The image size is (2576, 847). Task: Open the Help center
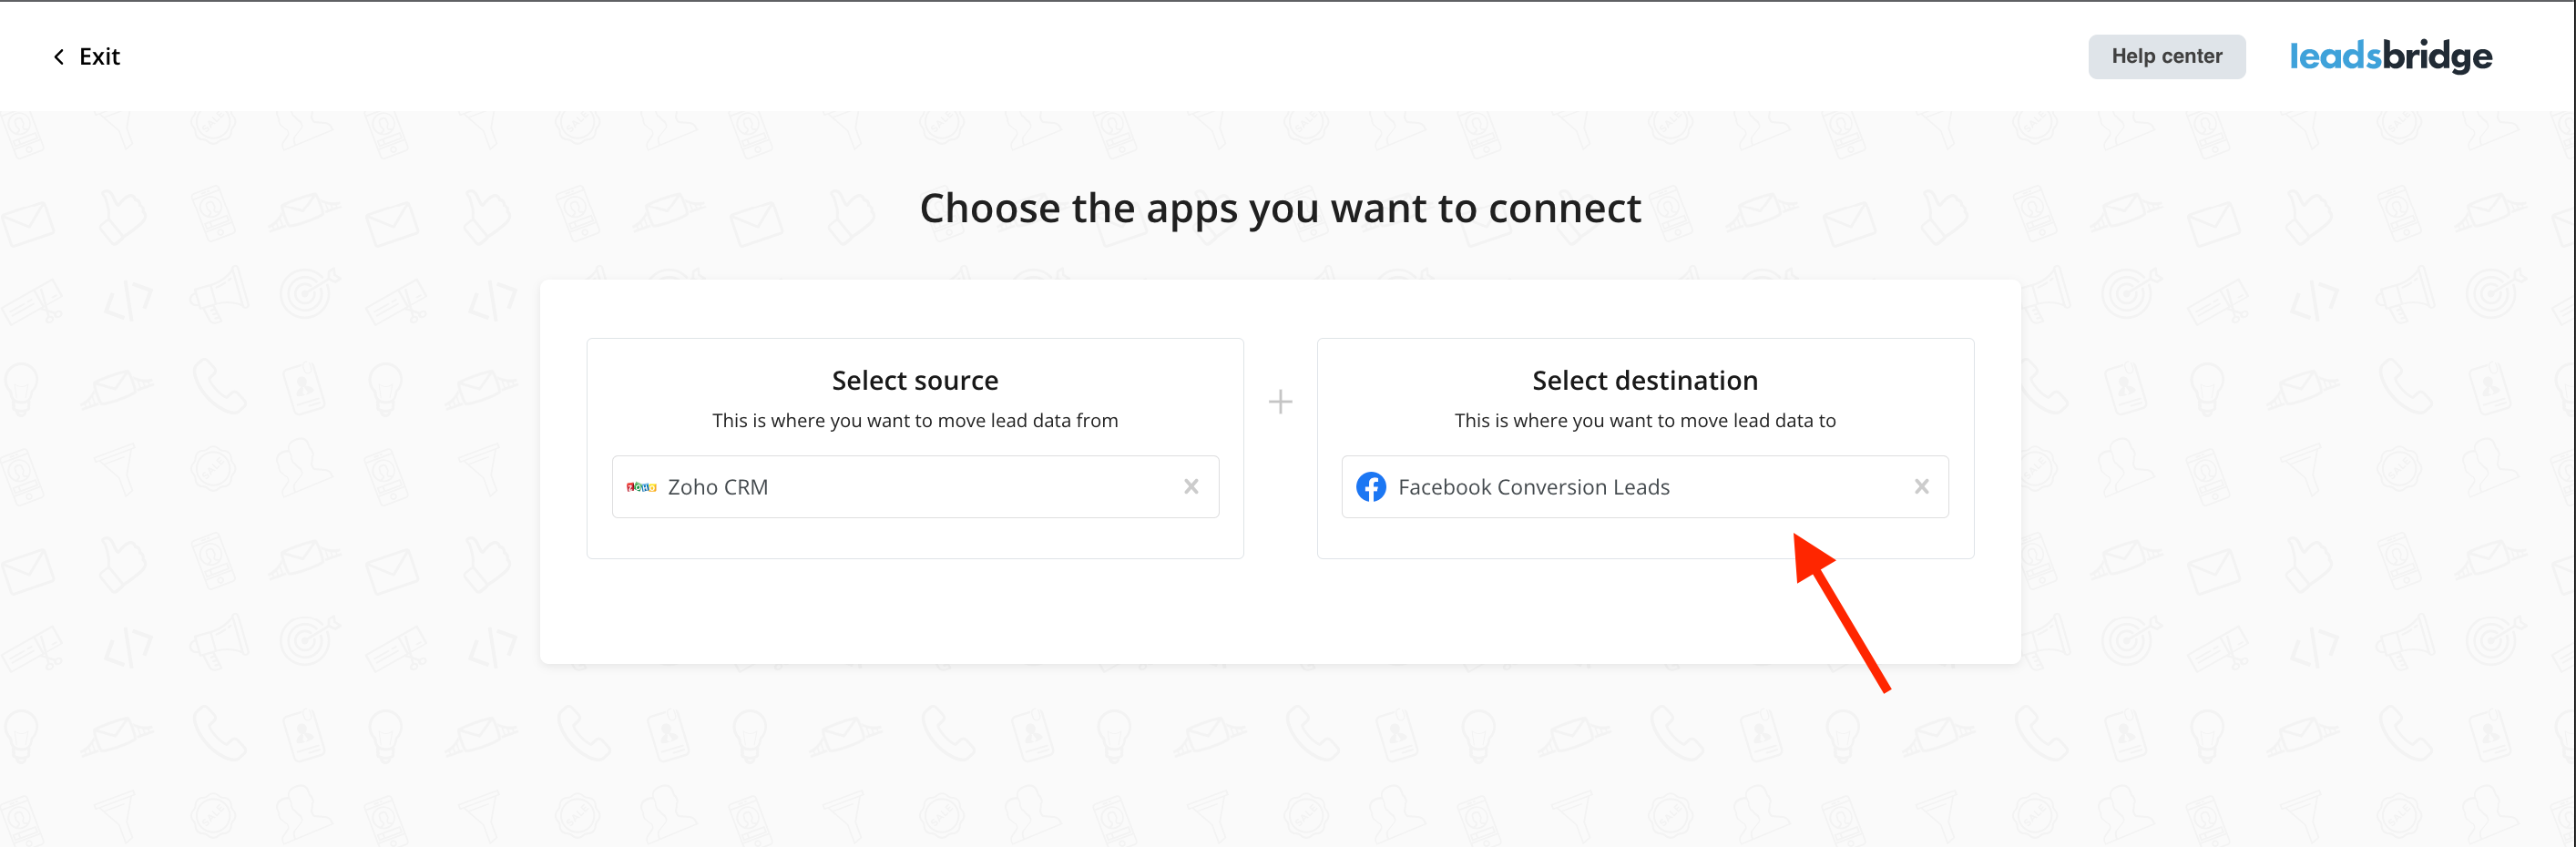coord(2166,56)
